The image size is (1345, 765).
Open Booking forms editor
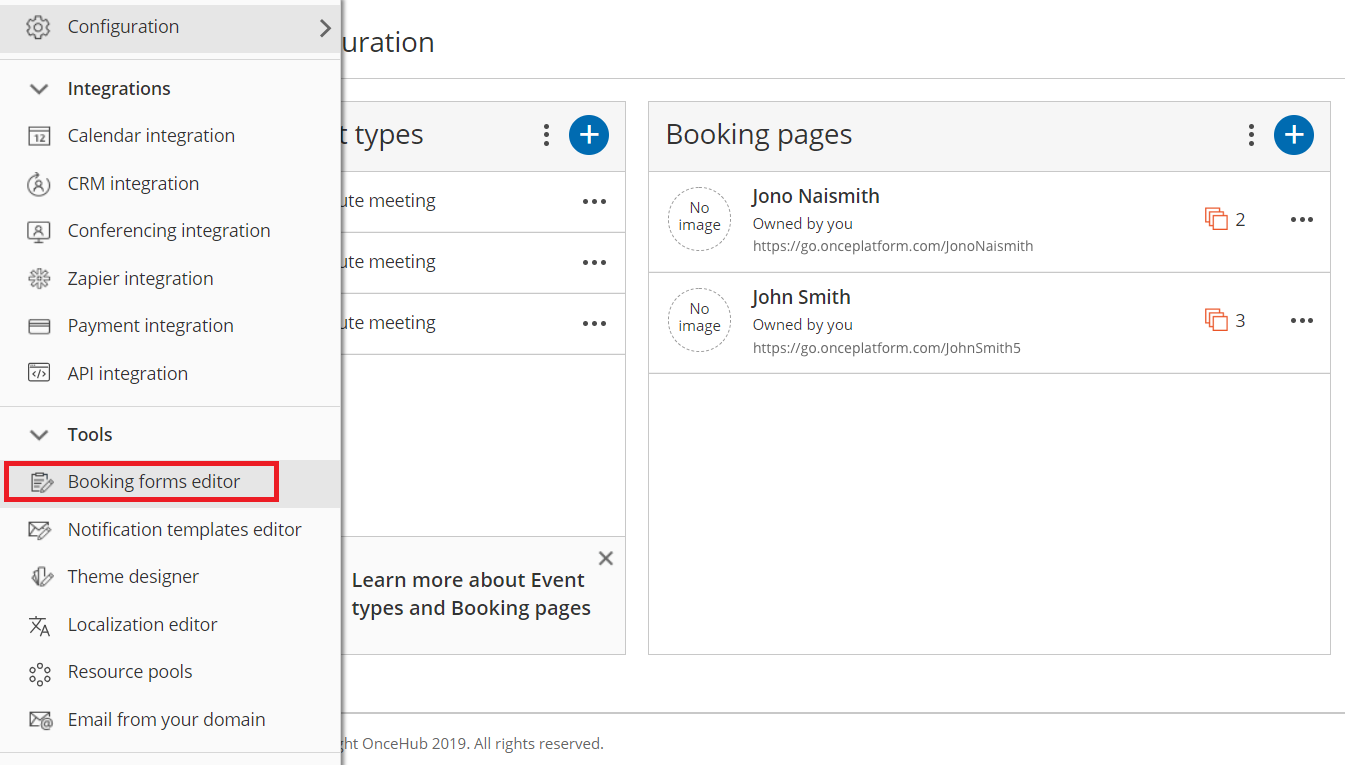[x=153, y=482]
